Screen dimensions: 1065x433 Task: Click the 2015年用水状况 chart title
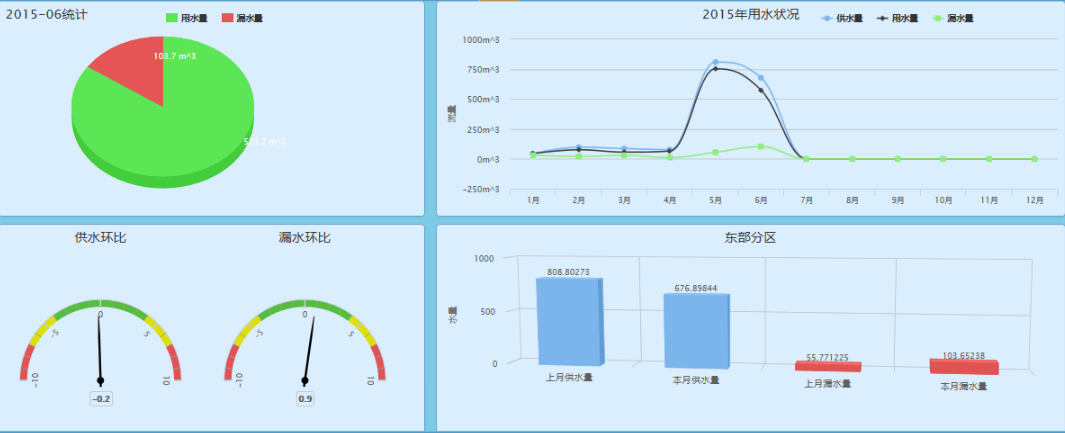point(750,15)
